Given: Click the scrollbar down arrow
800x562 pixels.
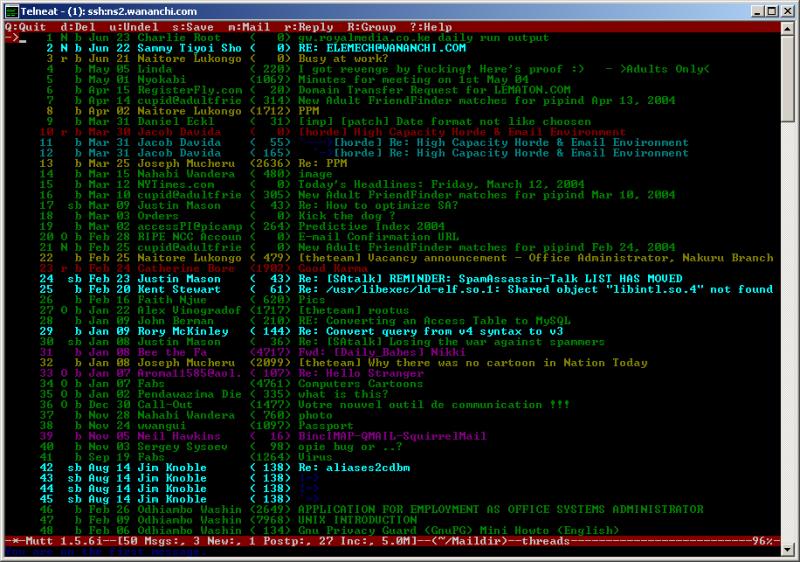Looking at the screenshot, I should click(x=788, y=550).
